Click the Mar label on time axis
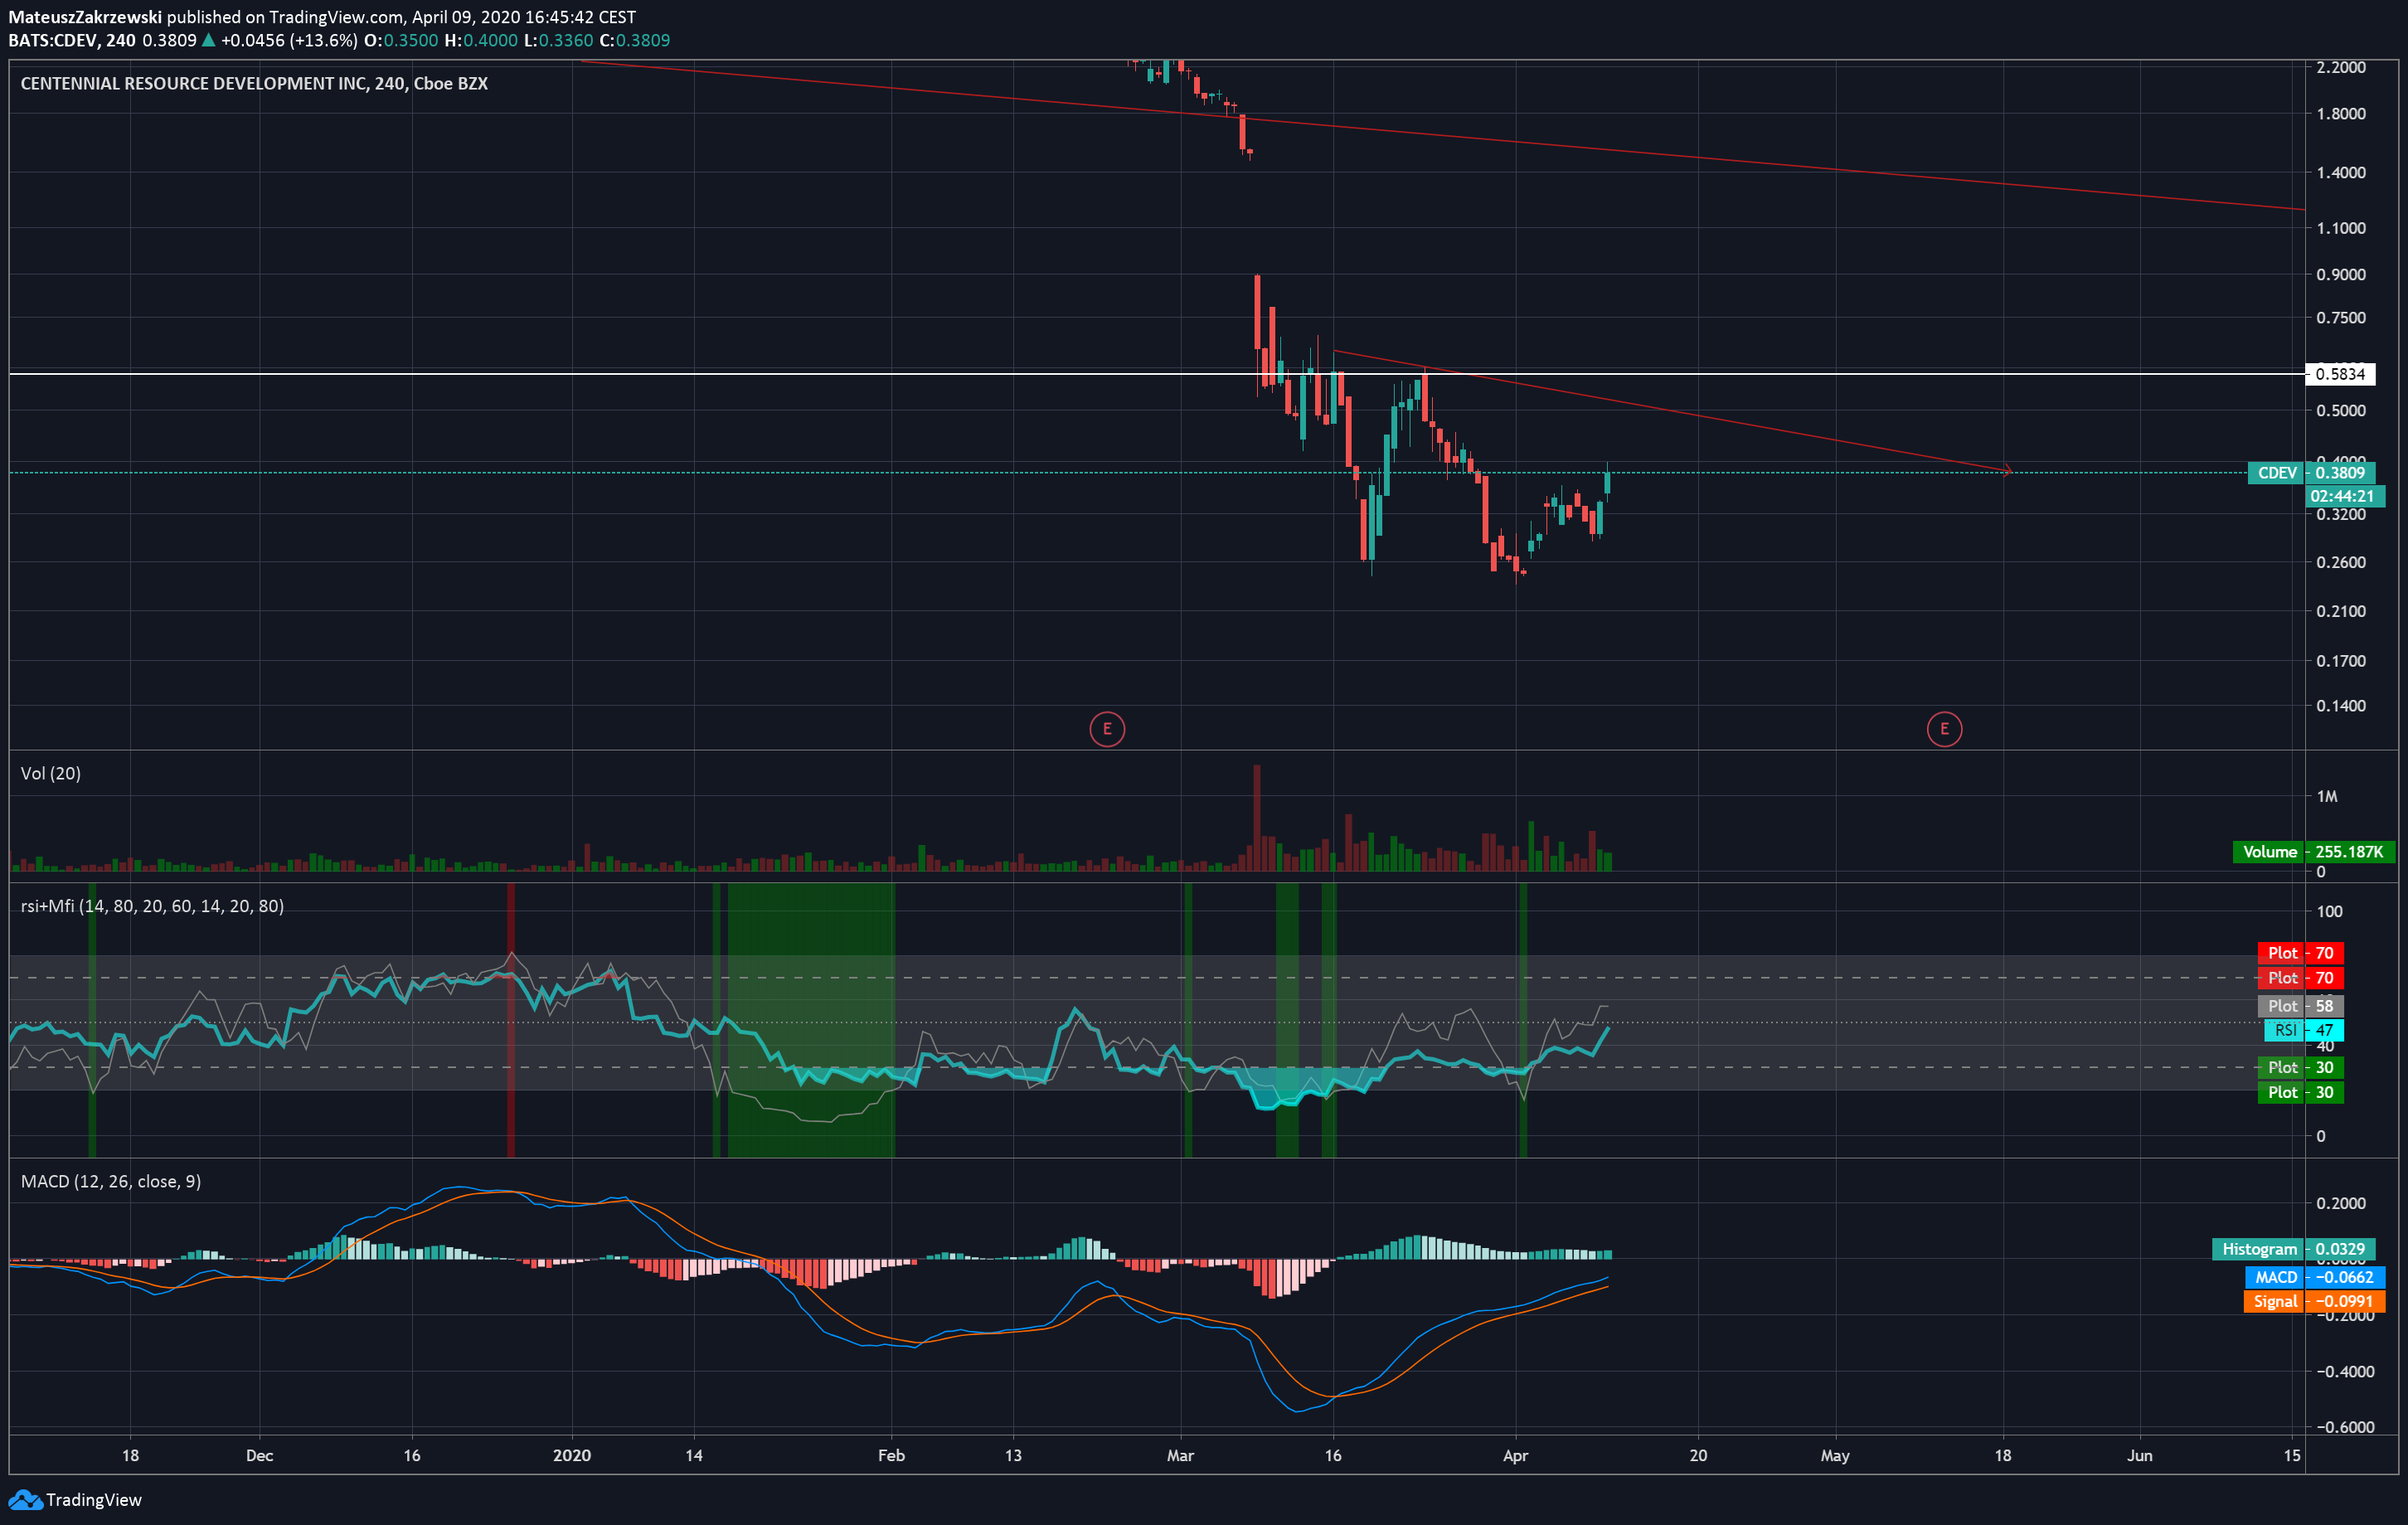Viewport: 2408px width, 1525px height. coord(1180,1455)
